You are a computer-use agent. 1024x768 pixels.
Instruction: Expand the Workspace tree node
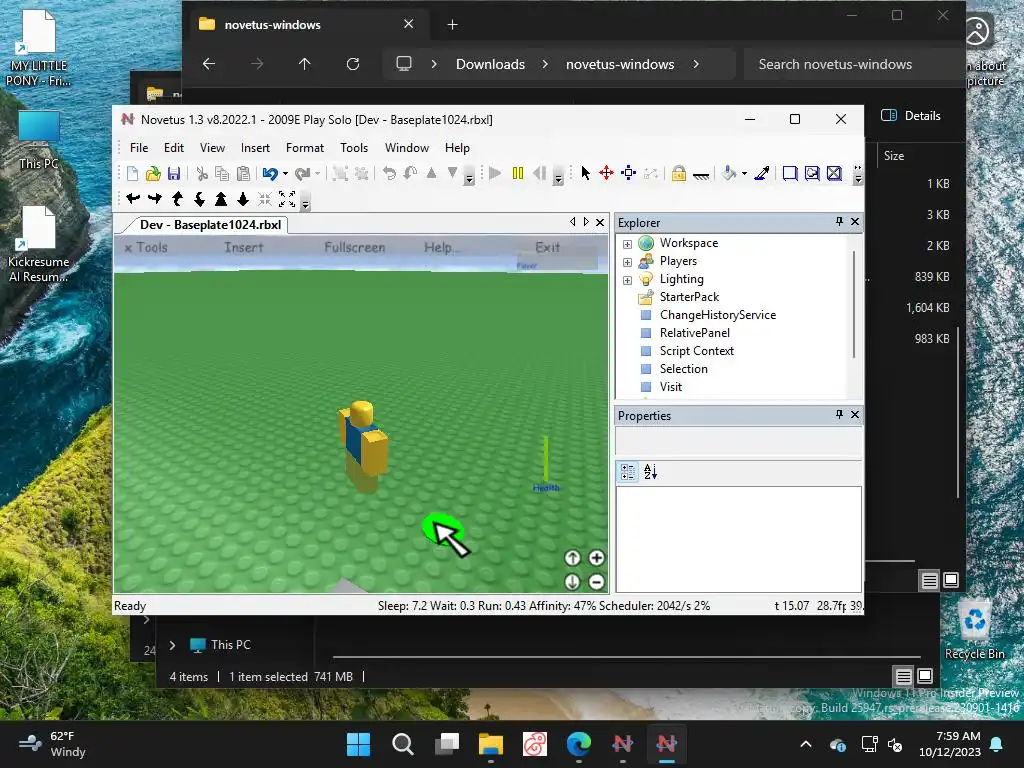point(627,244)
